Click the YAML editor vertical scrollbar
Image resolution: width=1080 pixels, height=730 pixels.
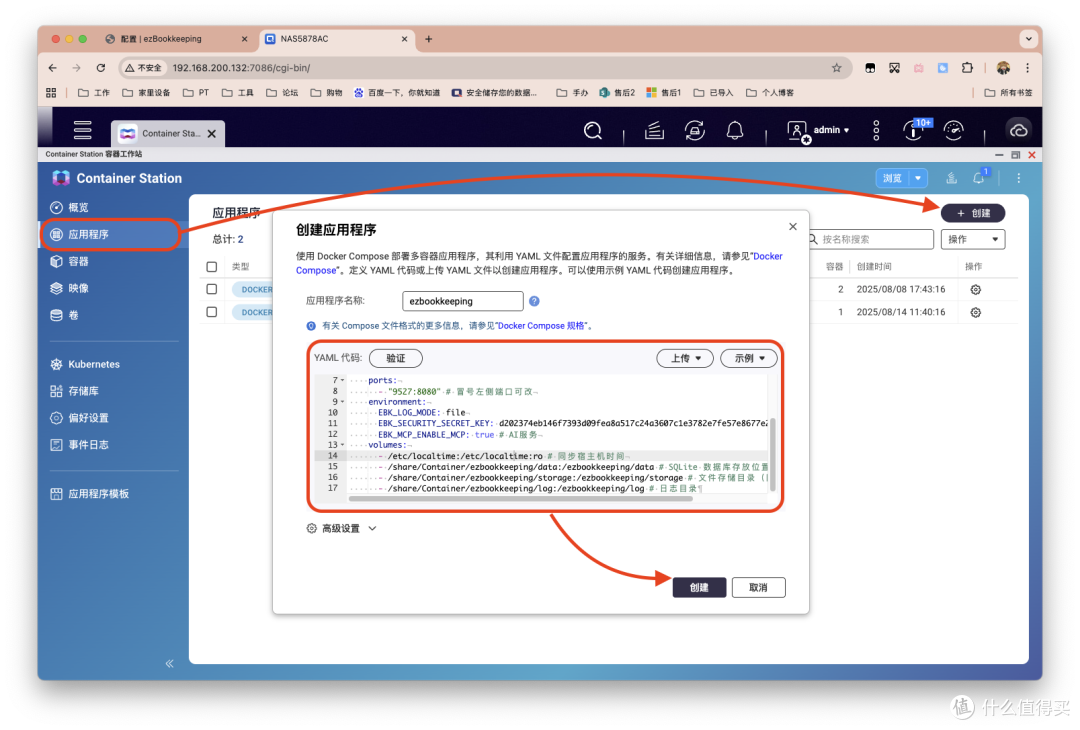(x=773, y=454)
